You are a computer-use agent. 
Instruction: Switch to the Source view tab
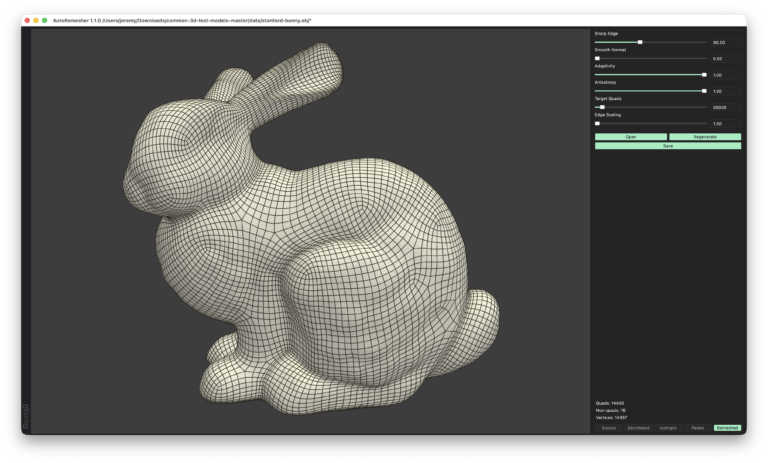(x=608, y=428)
